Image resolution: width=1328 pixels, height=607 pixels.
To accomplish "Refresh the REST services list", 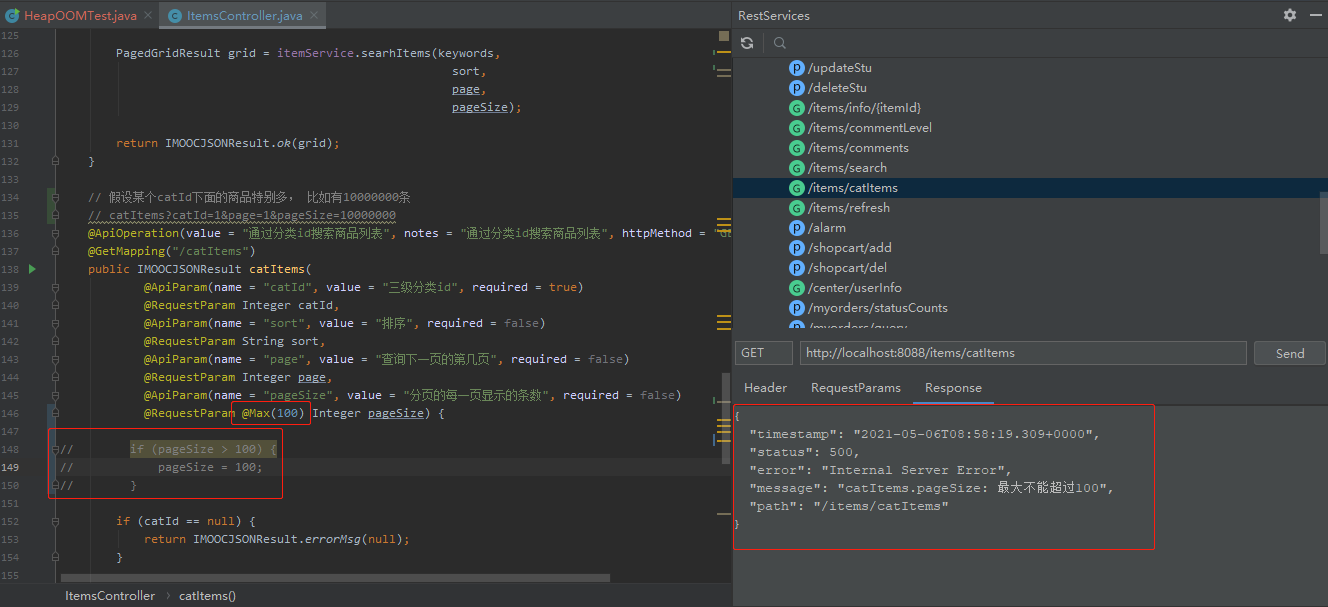I will [x=747, y=43].
